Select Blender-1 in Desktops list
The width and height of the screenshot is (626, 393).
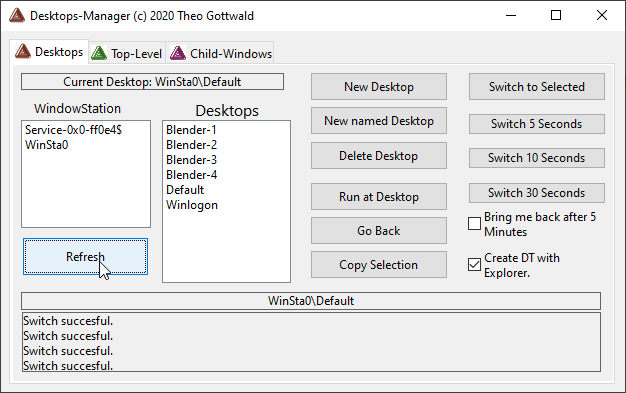(192, 130)
